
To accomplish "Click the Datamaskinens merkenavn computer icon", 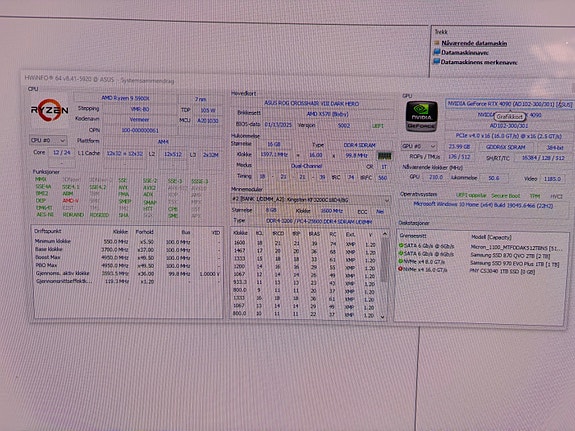I will click(x=436, y=62).
